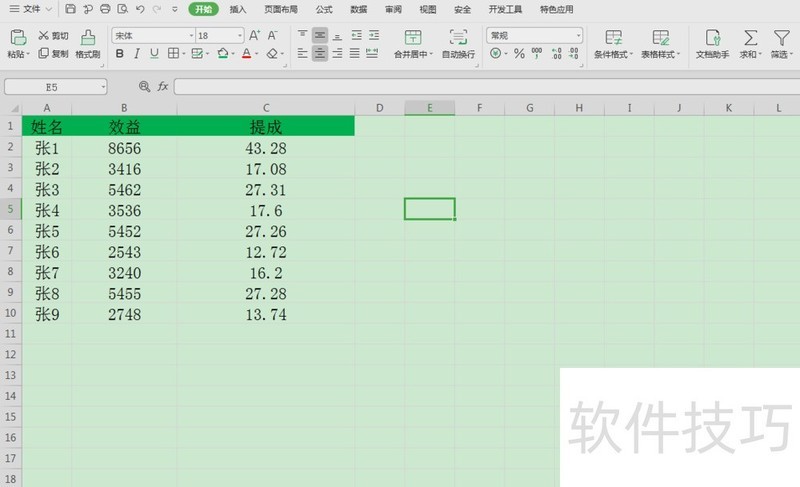The height and width of the screenshot is (487, 800).
Task: Toggle align text right
Action: point(337,53)
